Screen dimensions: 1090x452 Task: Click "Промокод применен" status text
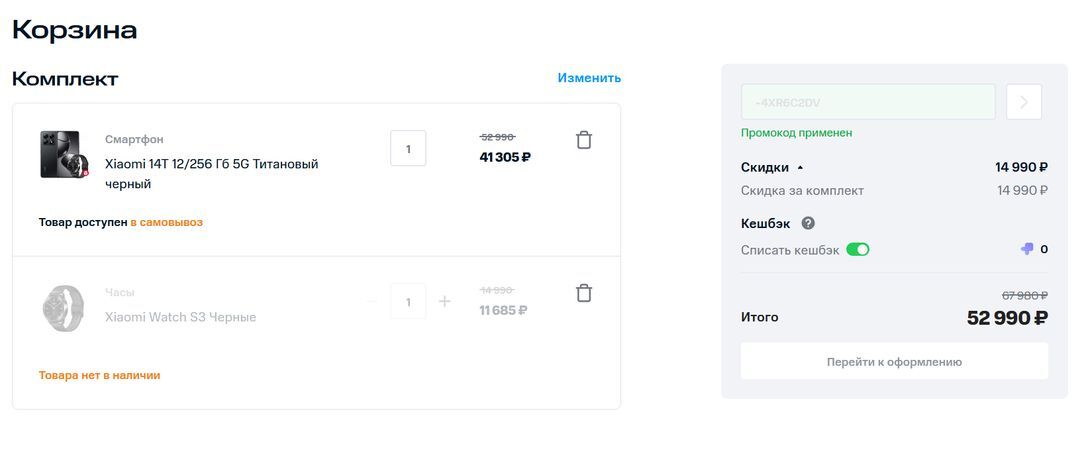click(x=797, y=133)
